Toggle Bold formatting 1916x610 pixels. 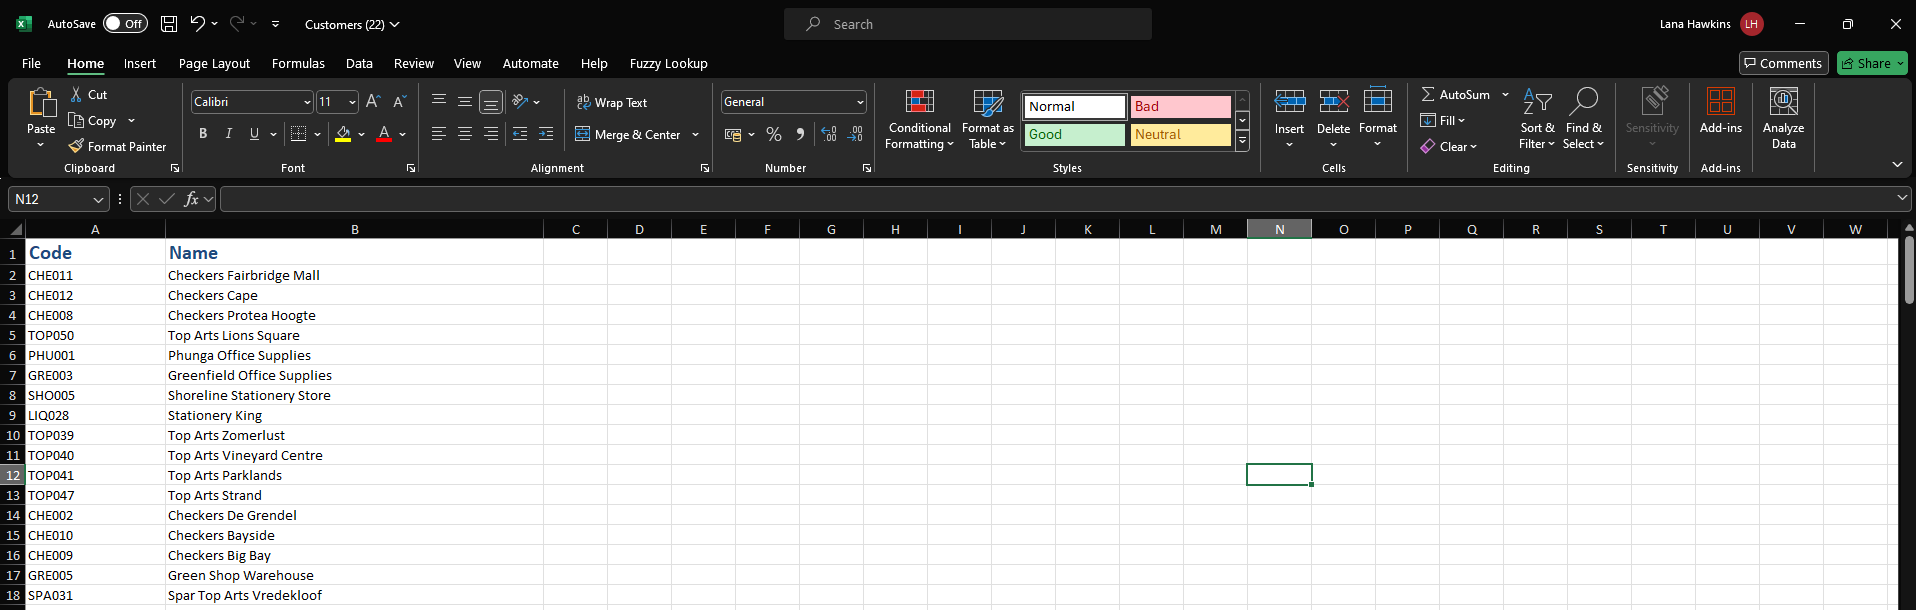[x=203, y=134]
